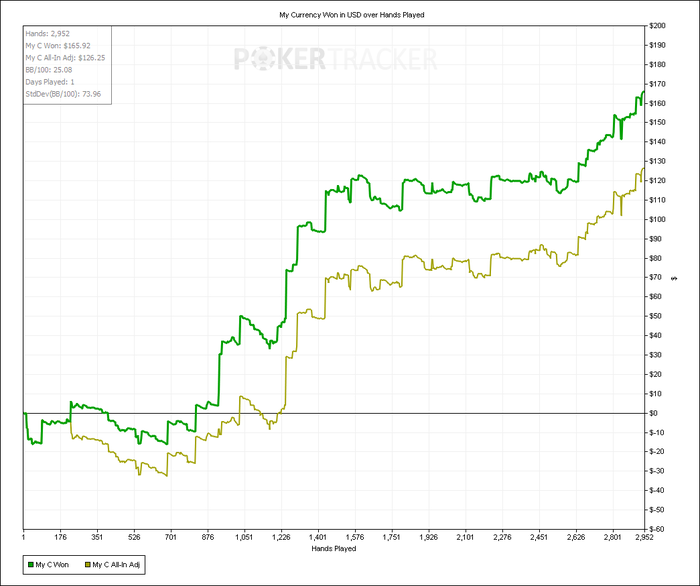
Task: Click the Hands Played x-axis title
Action: (x=333, y=548)
